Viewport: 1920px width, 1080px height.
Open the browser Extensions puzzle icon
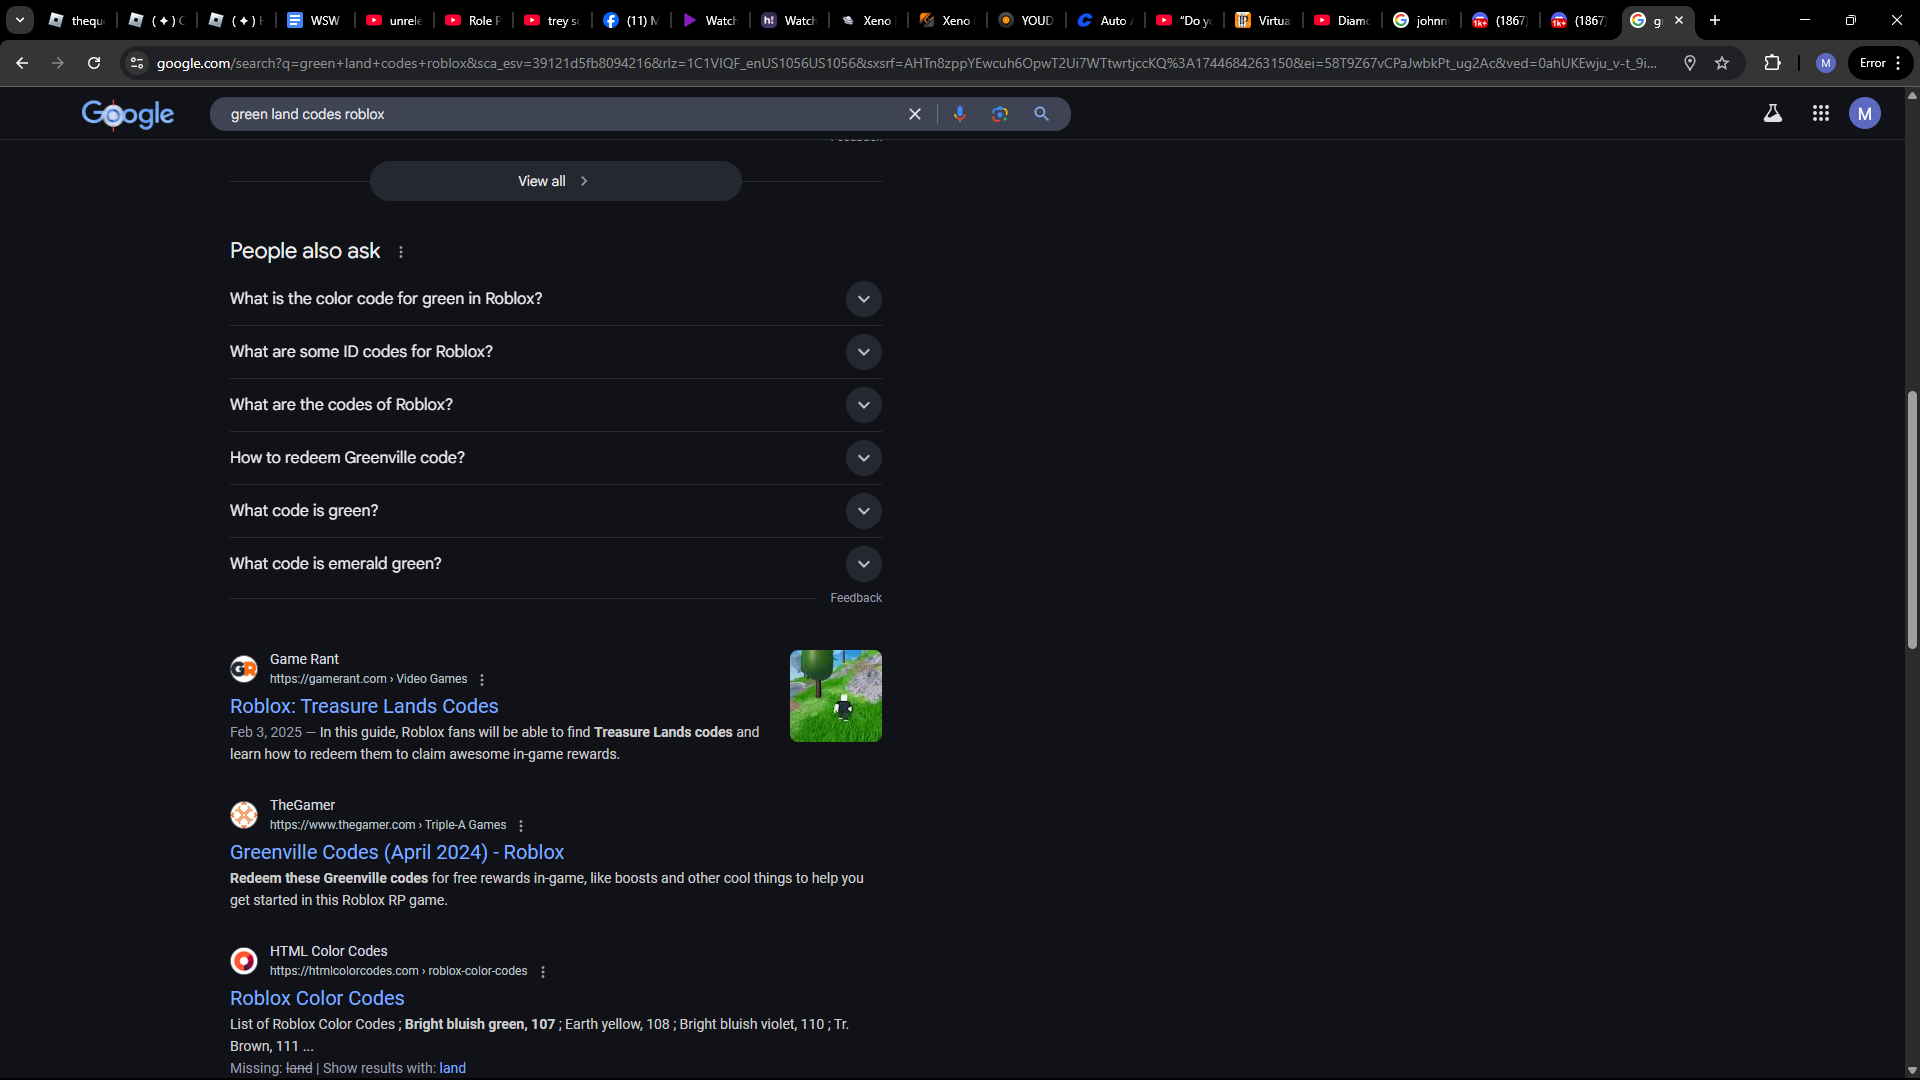coord(1772,63)
